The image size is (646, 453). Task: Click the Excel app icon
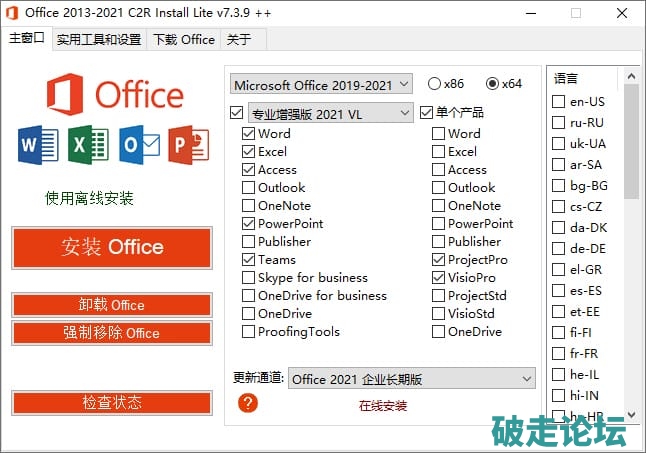89,146
